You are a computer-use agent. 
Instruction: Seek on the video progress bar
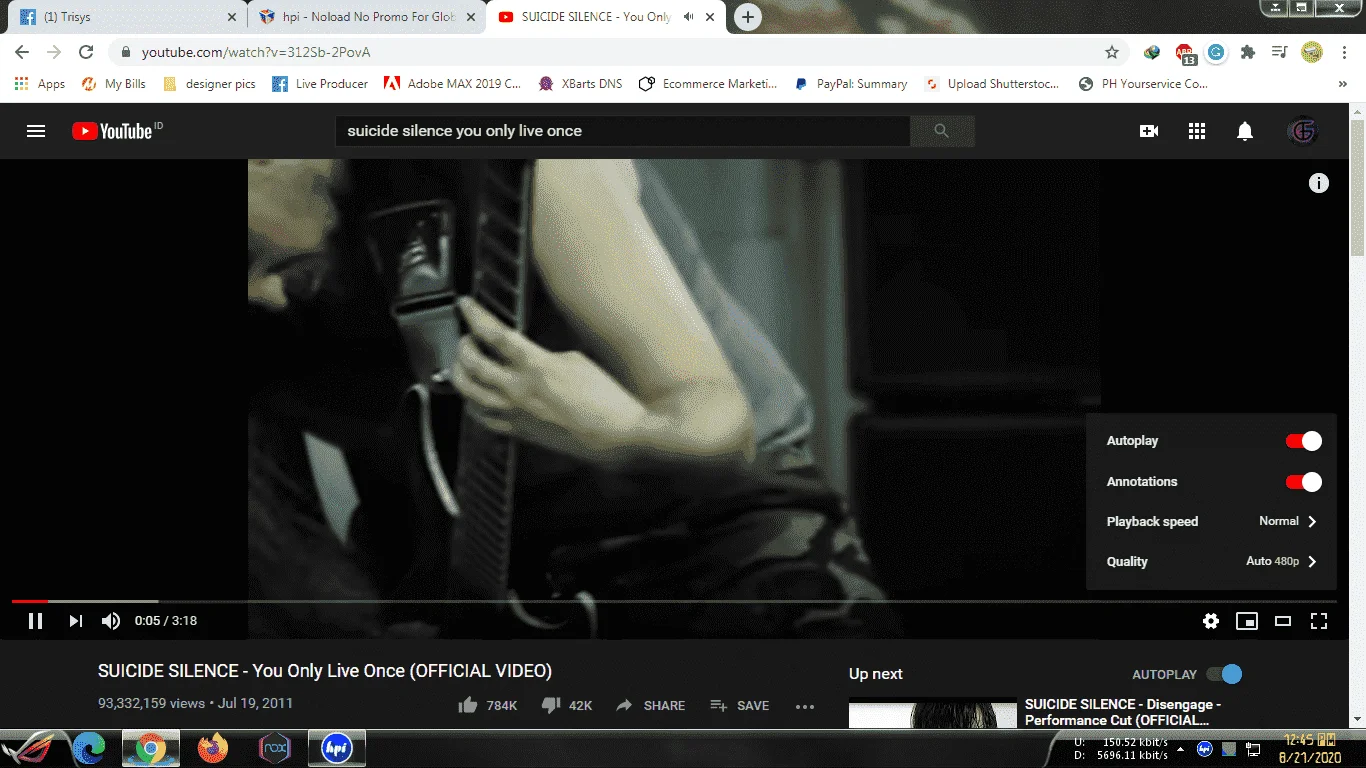pyautogui.click(x=676, y=601)
